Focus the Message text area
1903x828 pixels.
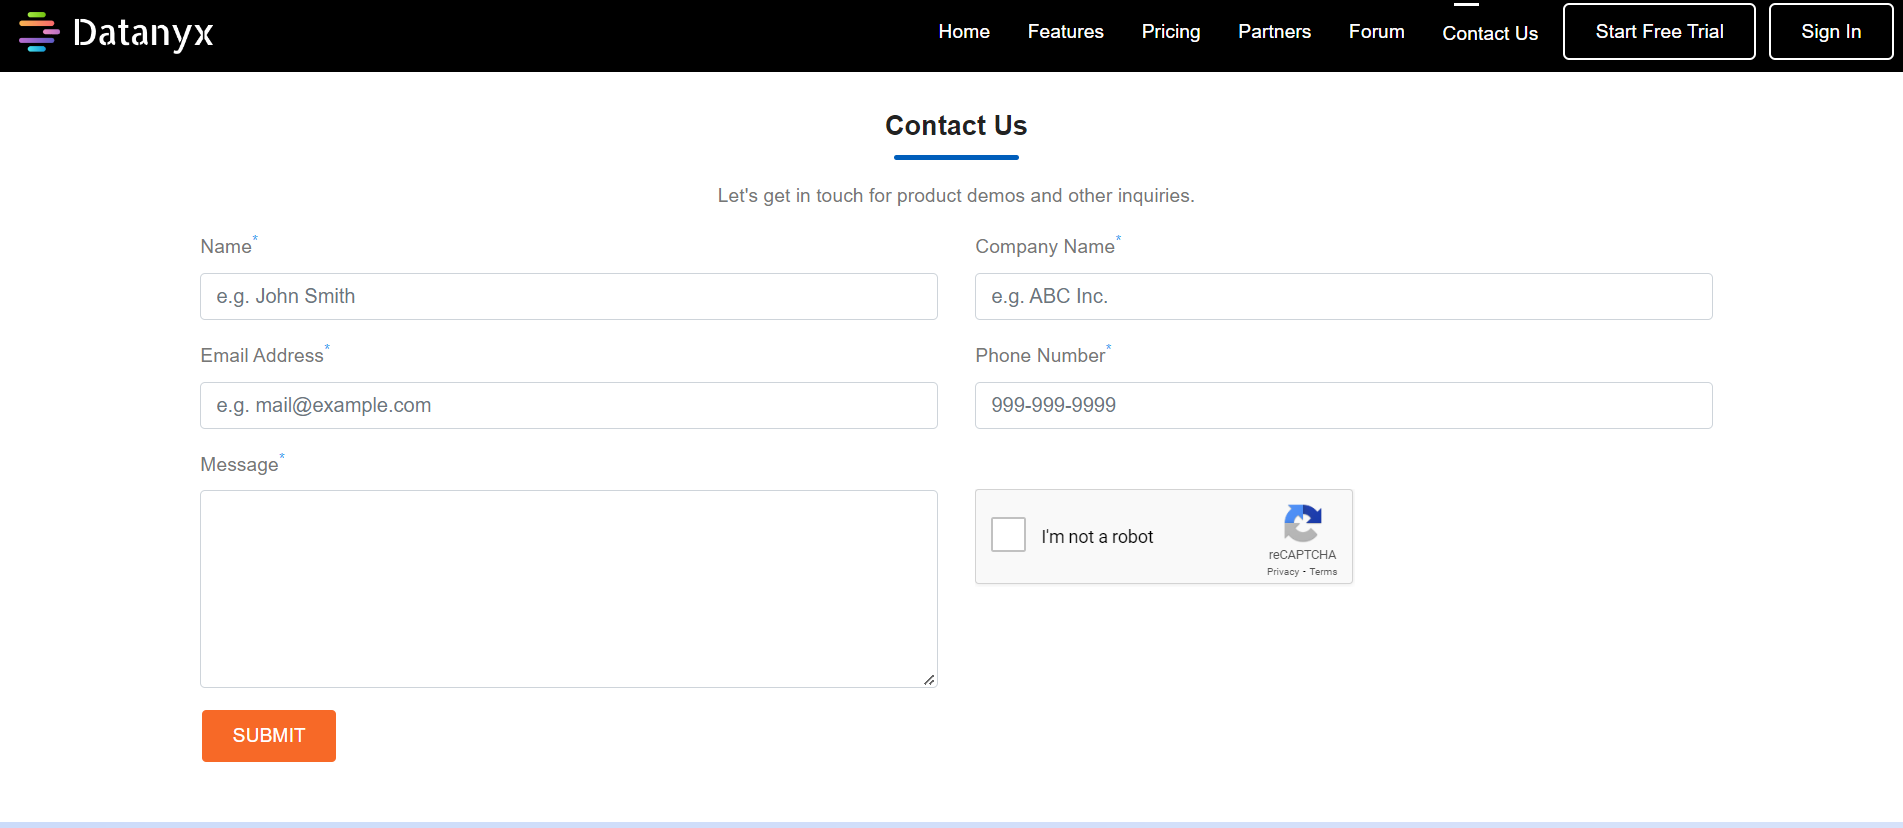point(568,588)
